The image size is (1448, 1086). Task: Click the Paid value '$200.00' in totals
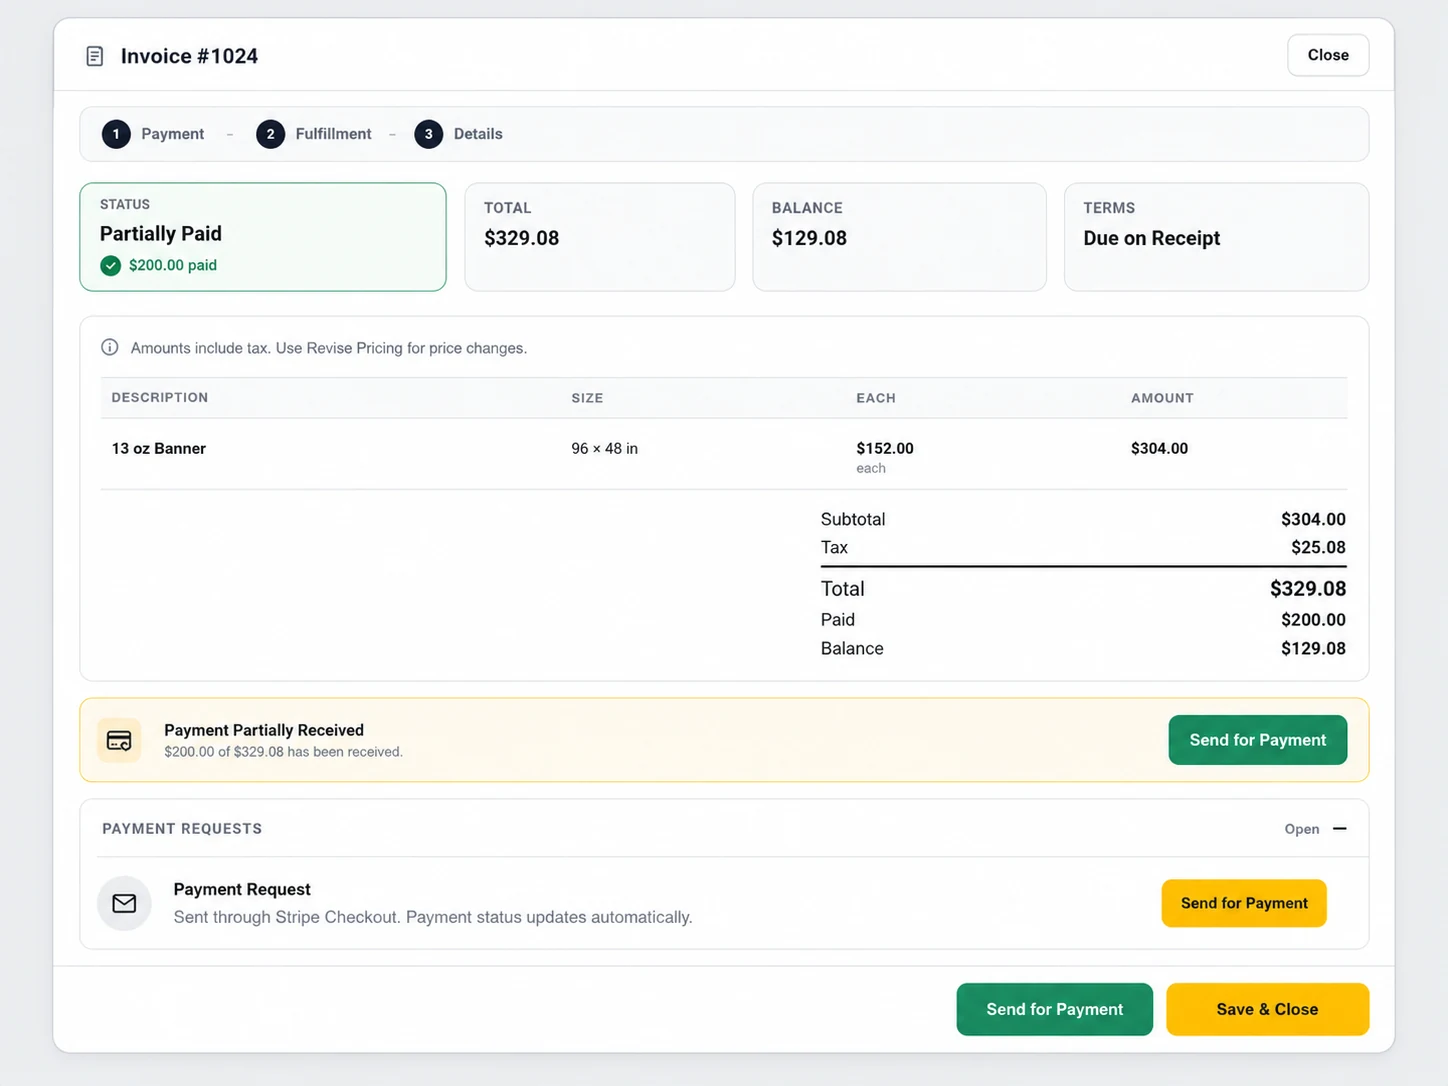[x=1313, y=619]
